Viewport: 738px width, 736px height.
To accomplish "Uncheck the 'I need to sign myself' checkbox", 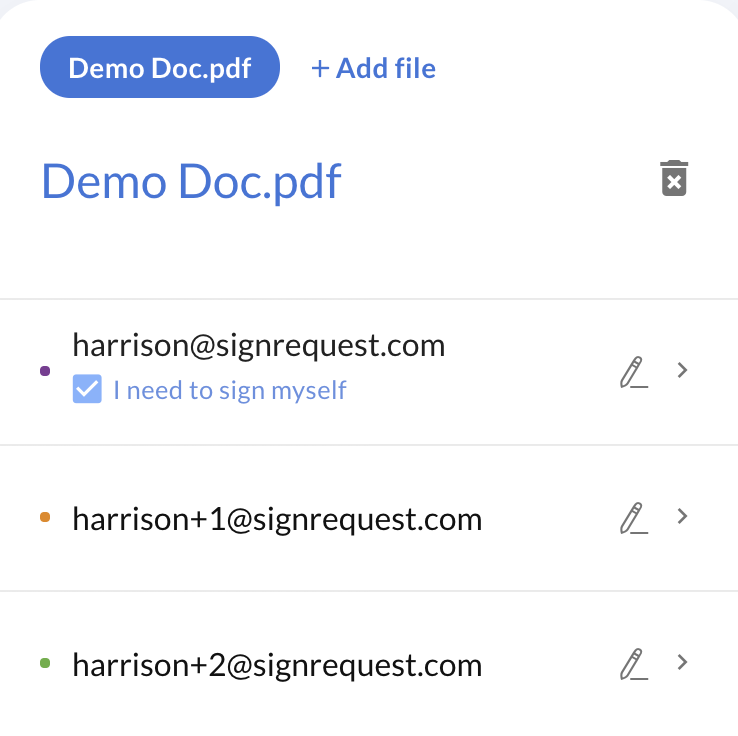I will click(87, 389).
